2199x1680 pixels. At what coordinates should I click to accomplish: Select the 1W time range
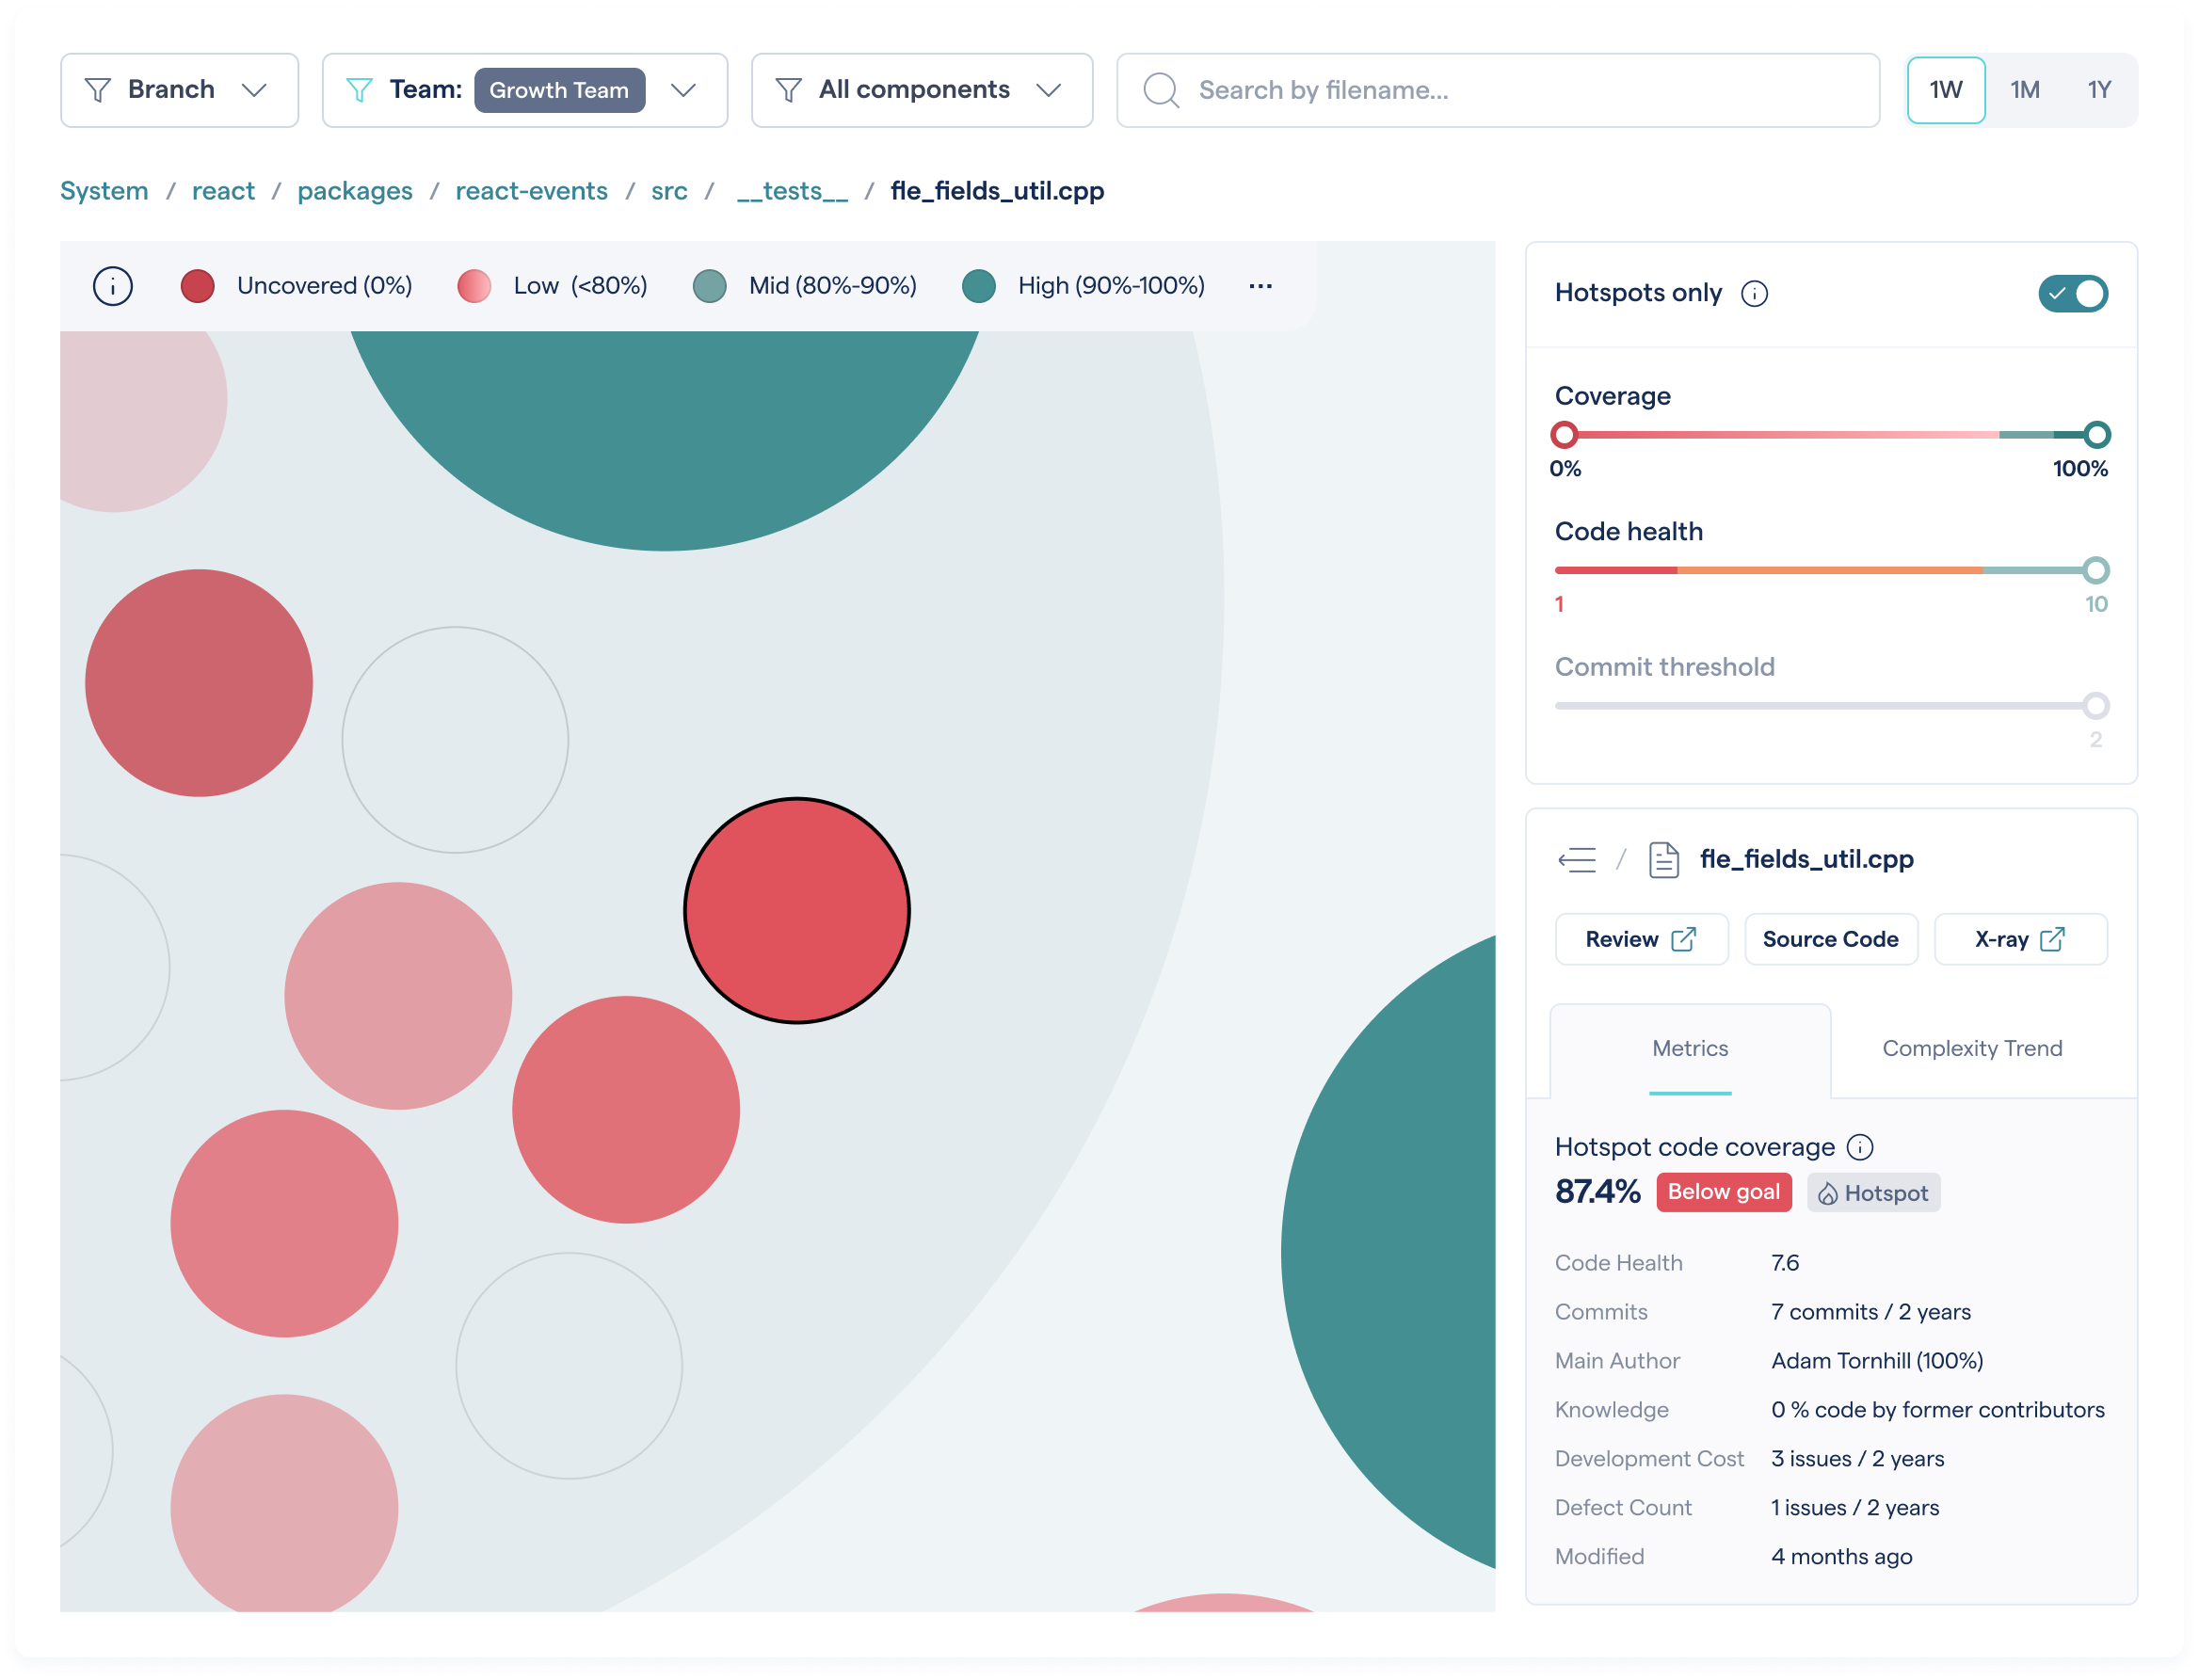click(x=1945, y=90)
